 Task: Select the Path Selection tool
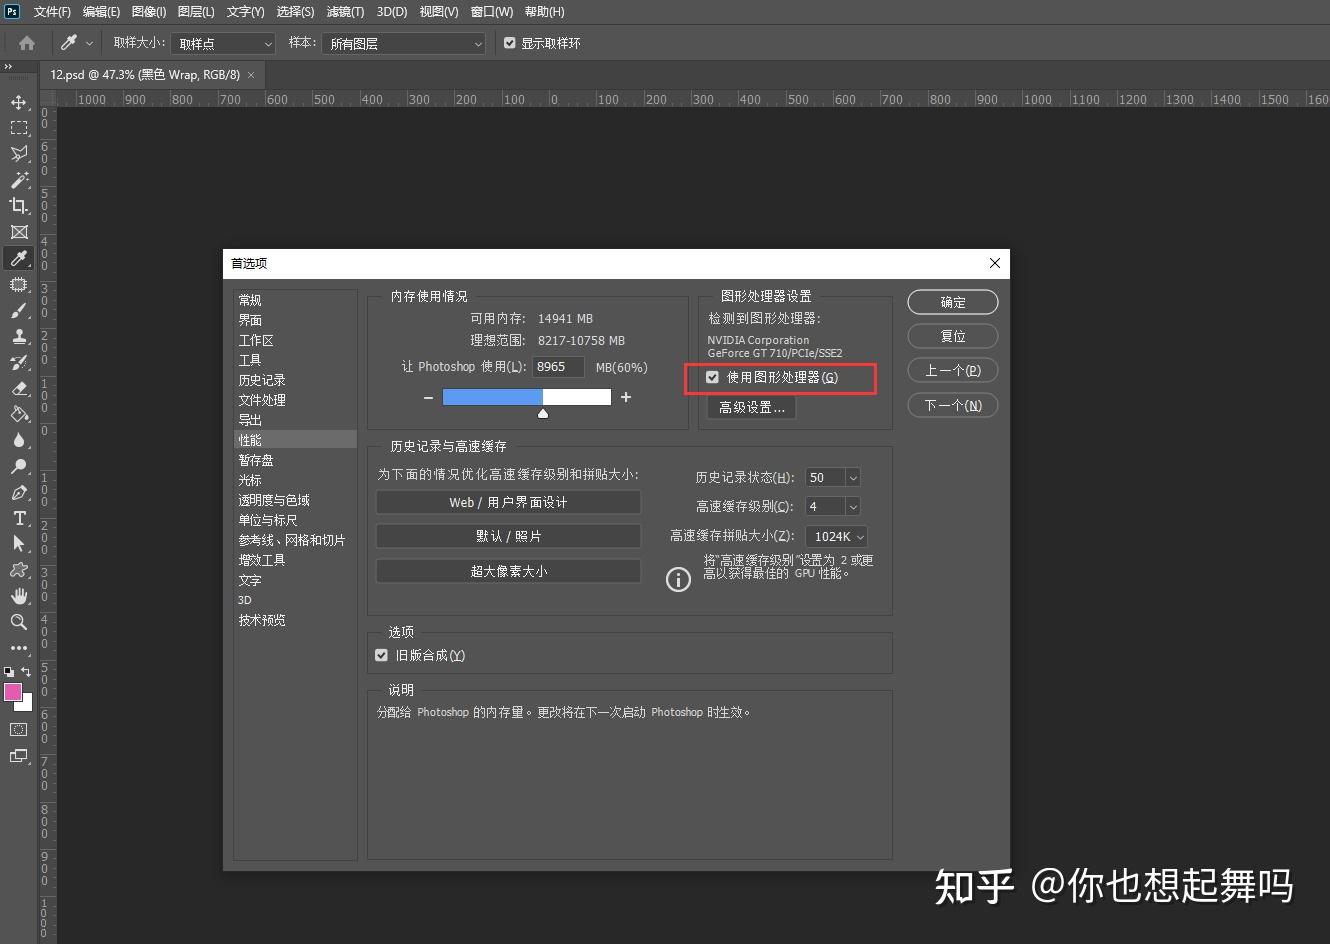19,544
